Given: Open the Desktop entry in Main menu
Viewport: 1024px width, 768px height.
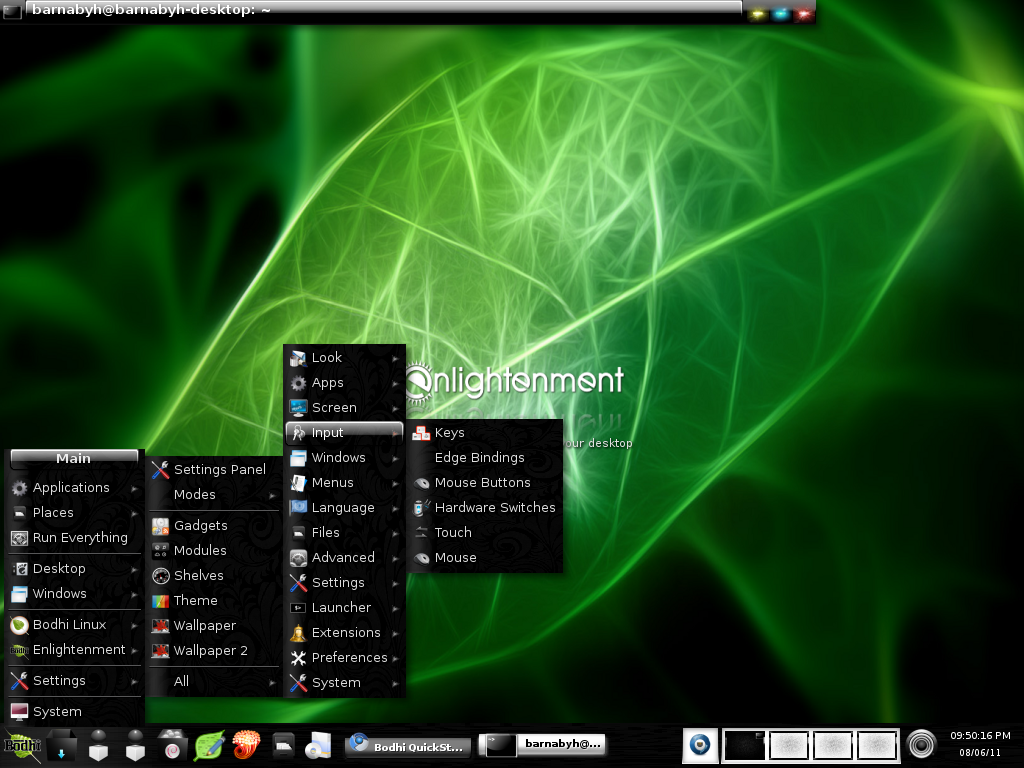Looking at the screenshot, I should point(74,569).
